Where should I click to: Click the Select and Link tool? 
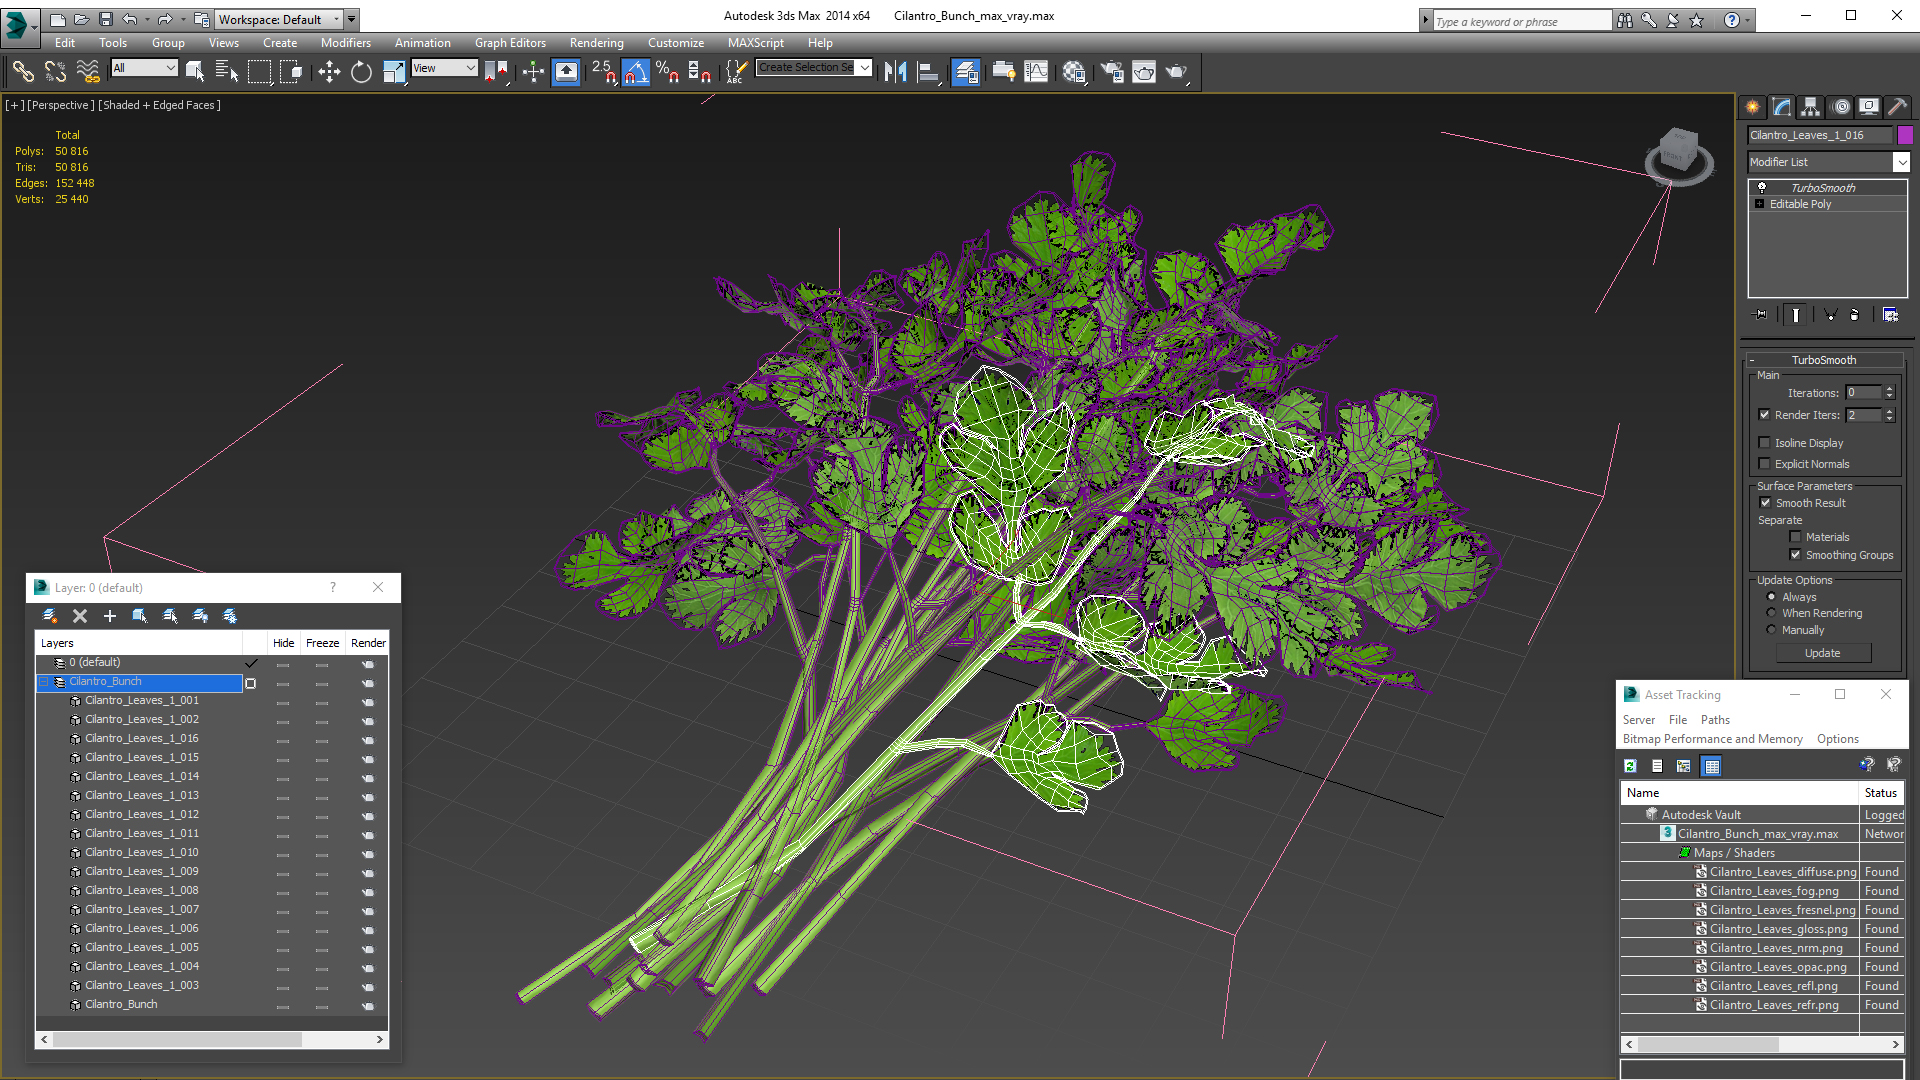point(22,71)
